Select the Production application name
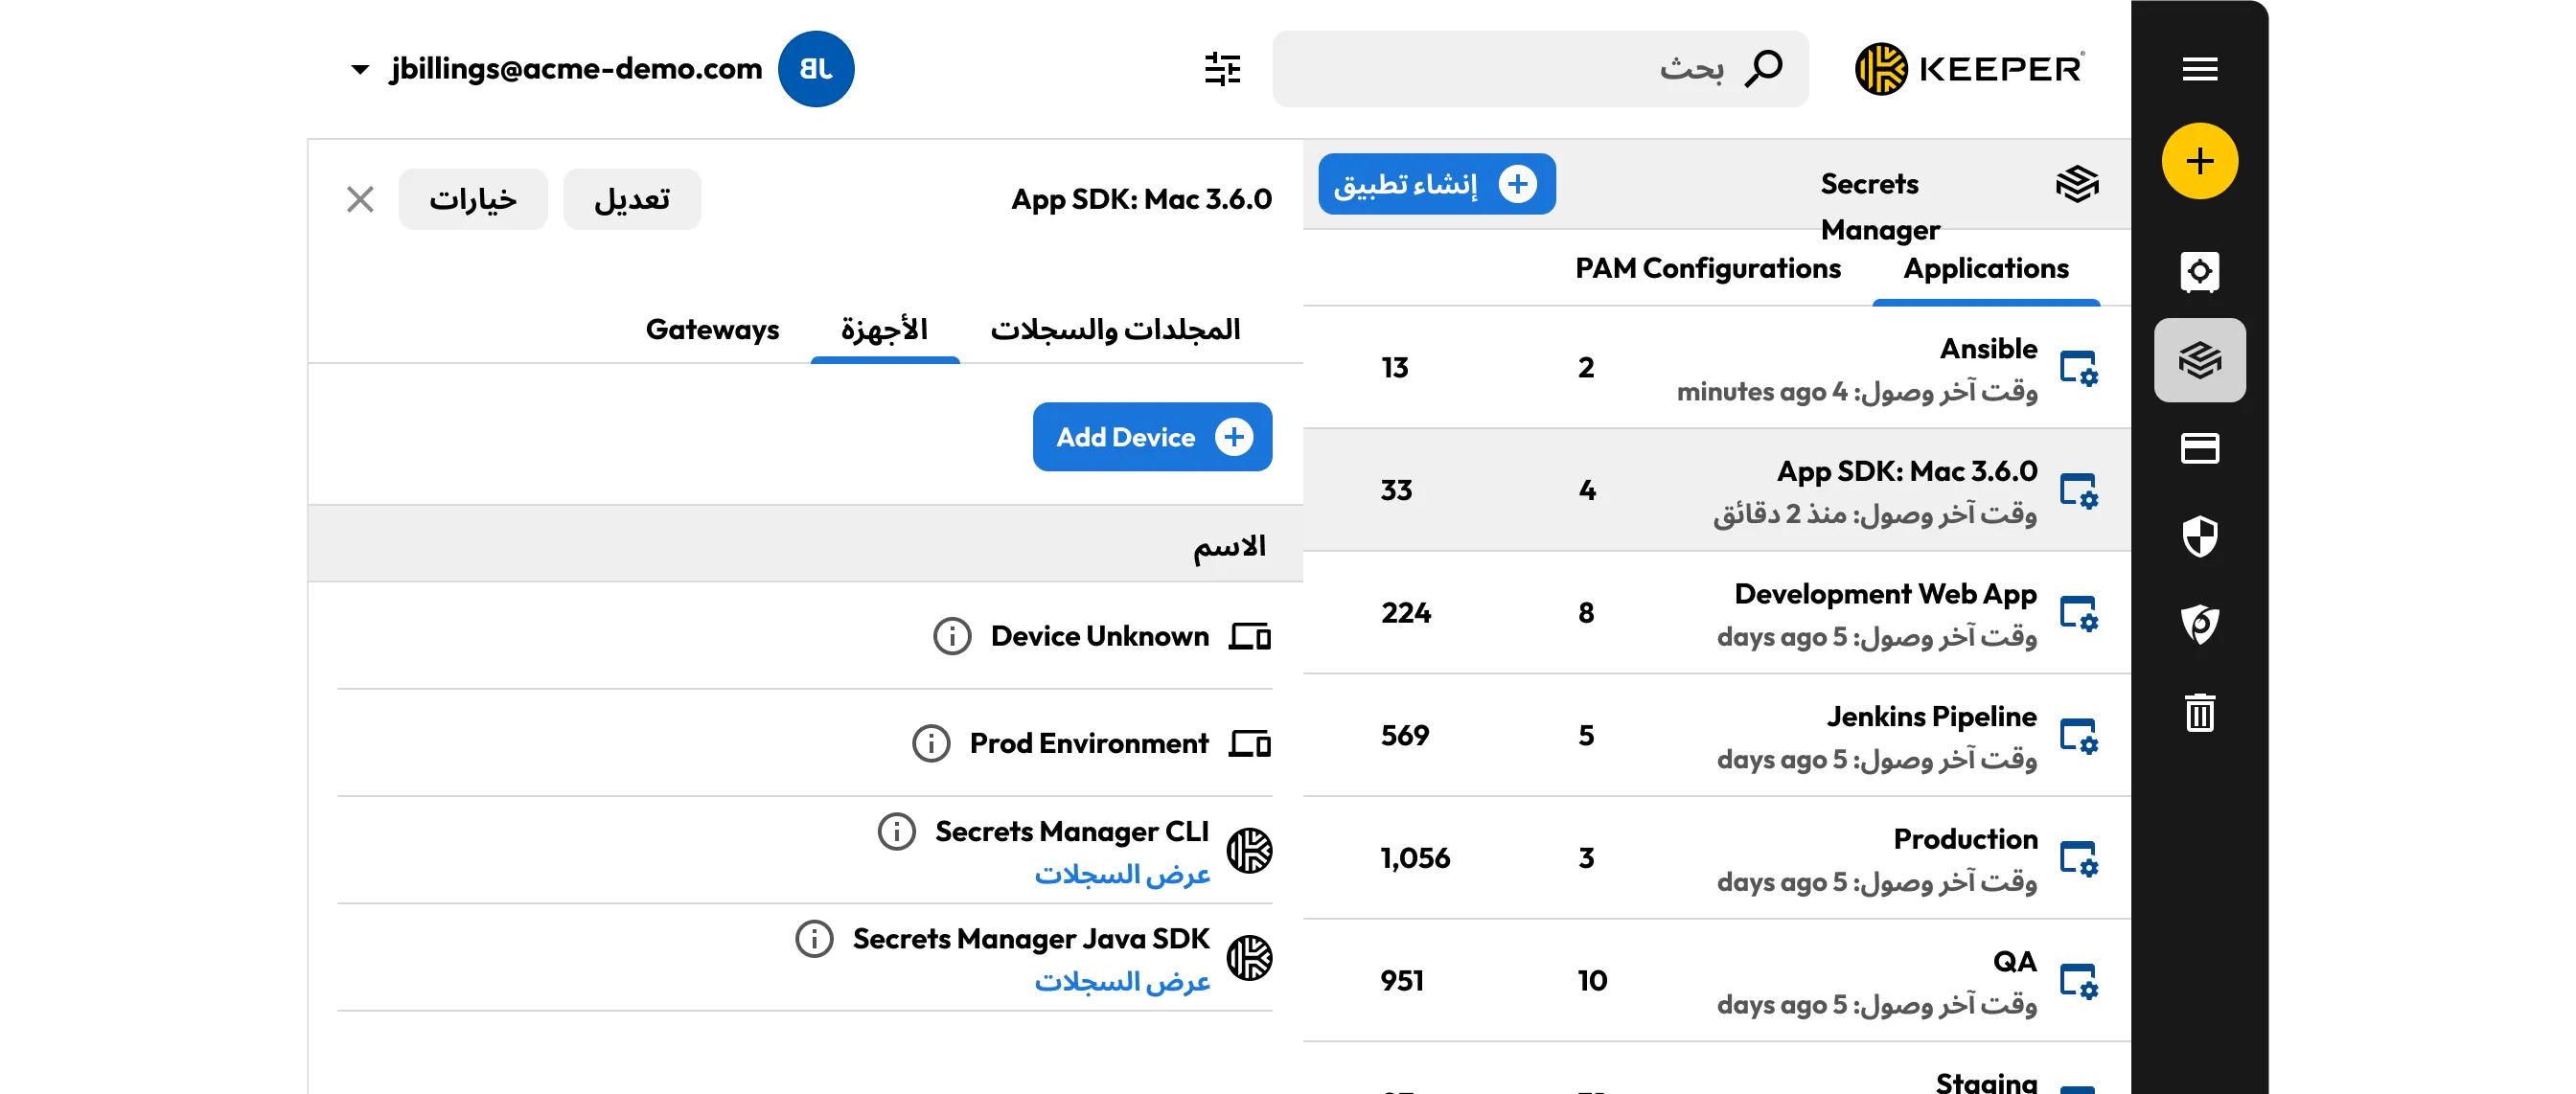Screen dimensions: 2576x1094 [1965, 839]
